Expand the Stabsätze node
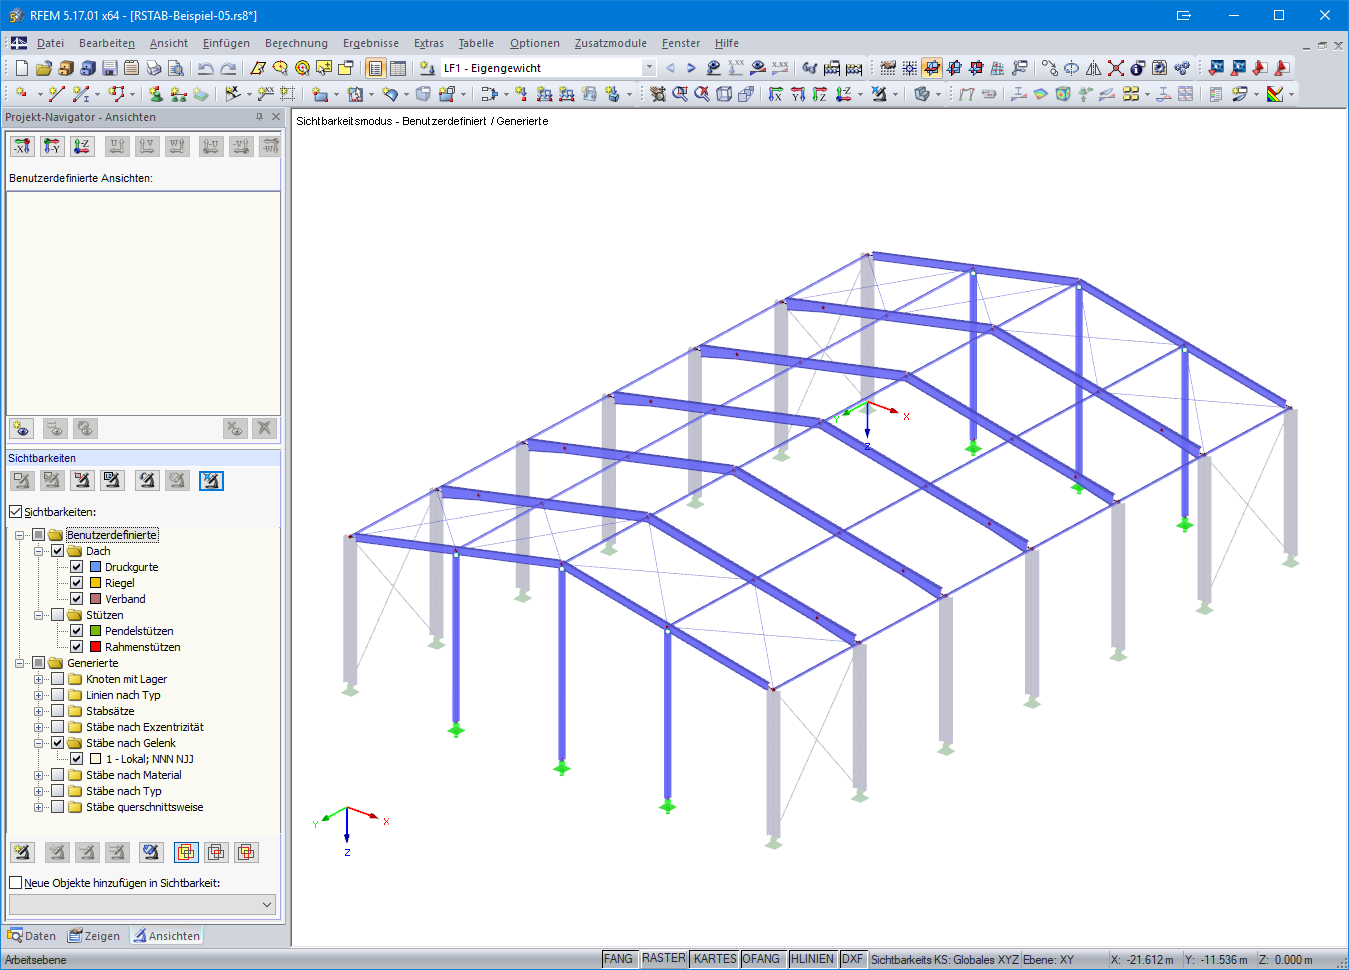 38,711
